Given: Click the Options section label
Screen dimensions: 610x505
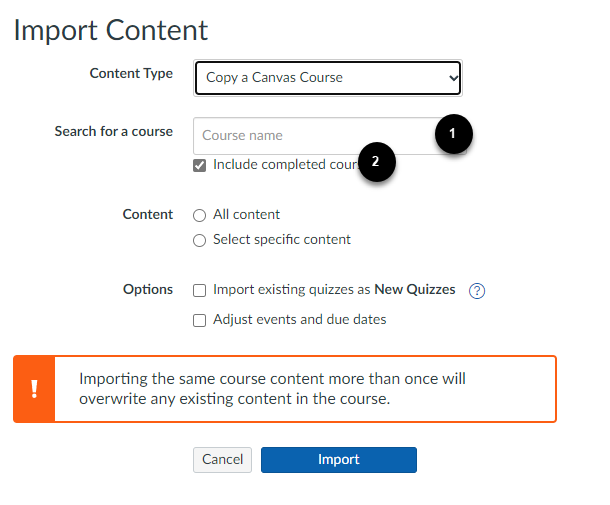Looking at the screenshot, I should (148, 289).
